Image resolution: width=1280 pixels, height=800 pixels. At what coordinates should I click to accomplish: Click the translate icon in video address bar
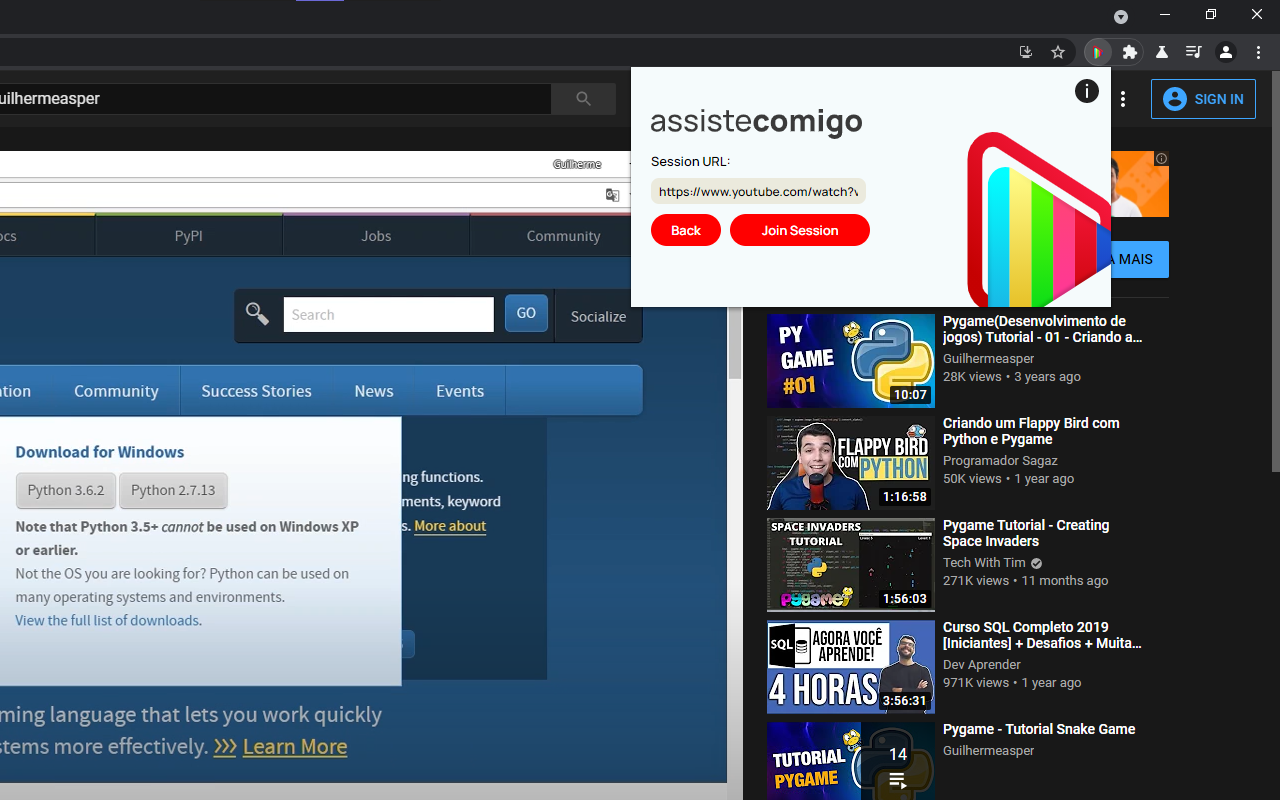[x=612, y=195]
